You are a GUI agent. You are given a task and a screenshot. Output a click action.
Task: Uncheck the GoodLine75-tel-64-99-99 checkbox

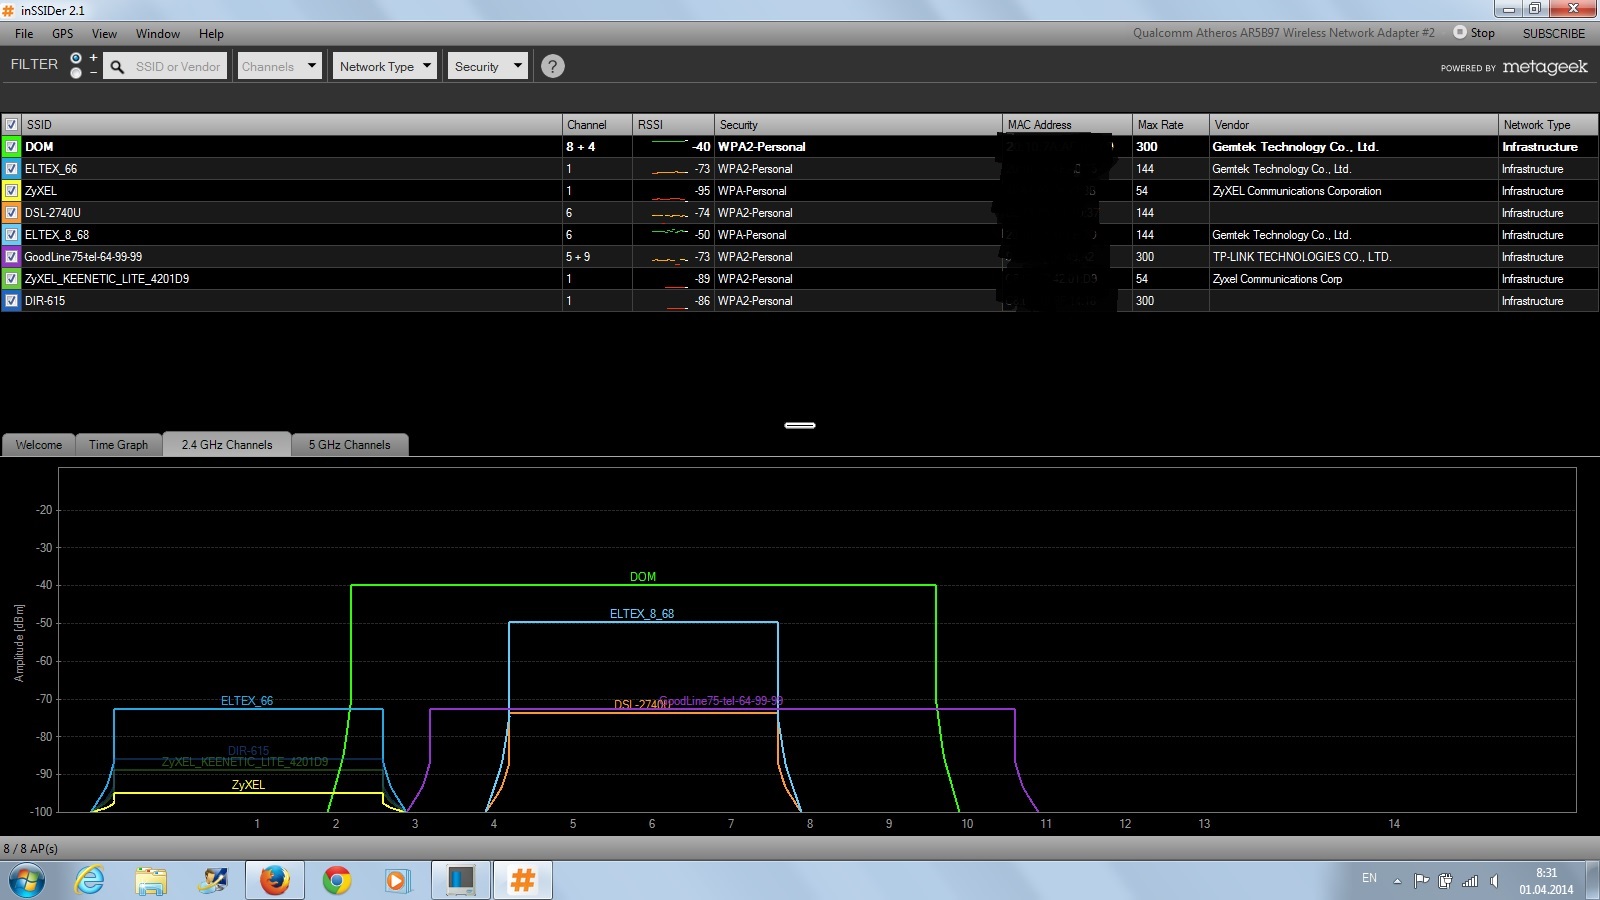pyautogui.click(x=11, y=256)
